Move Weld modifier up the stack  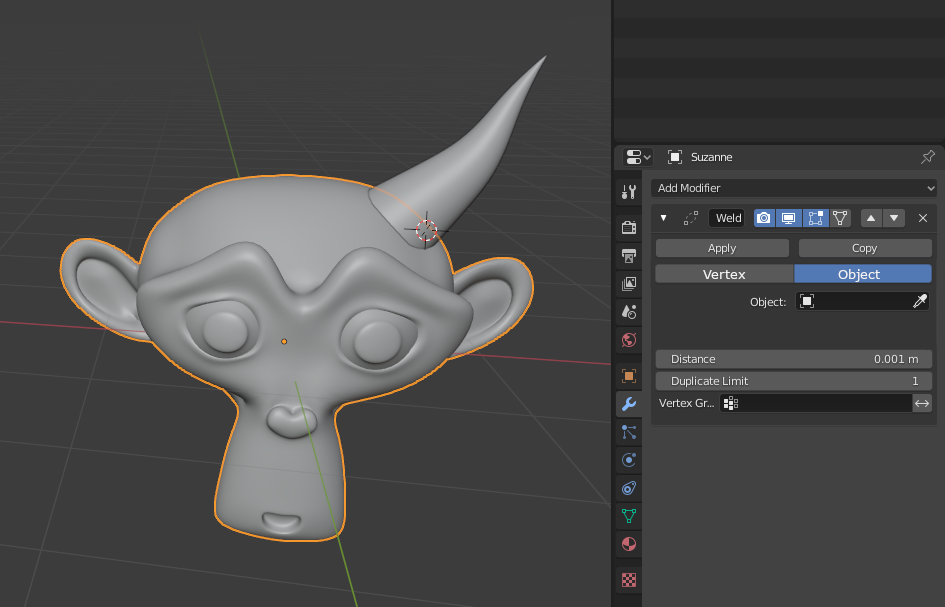pyautogui.click(x=871, y=218)
